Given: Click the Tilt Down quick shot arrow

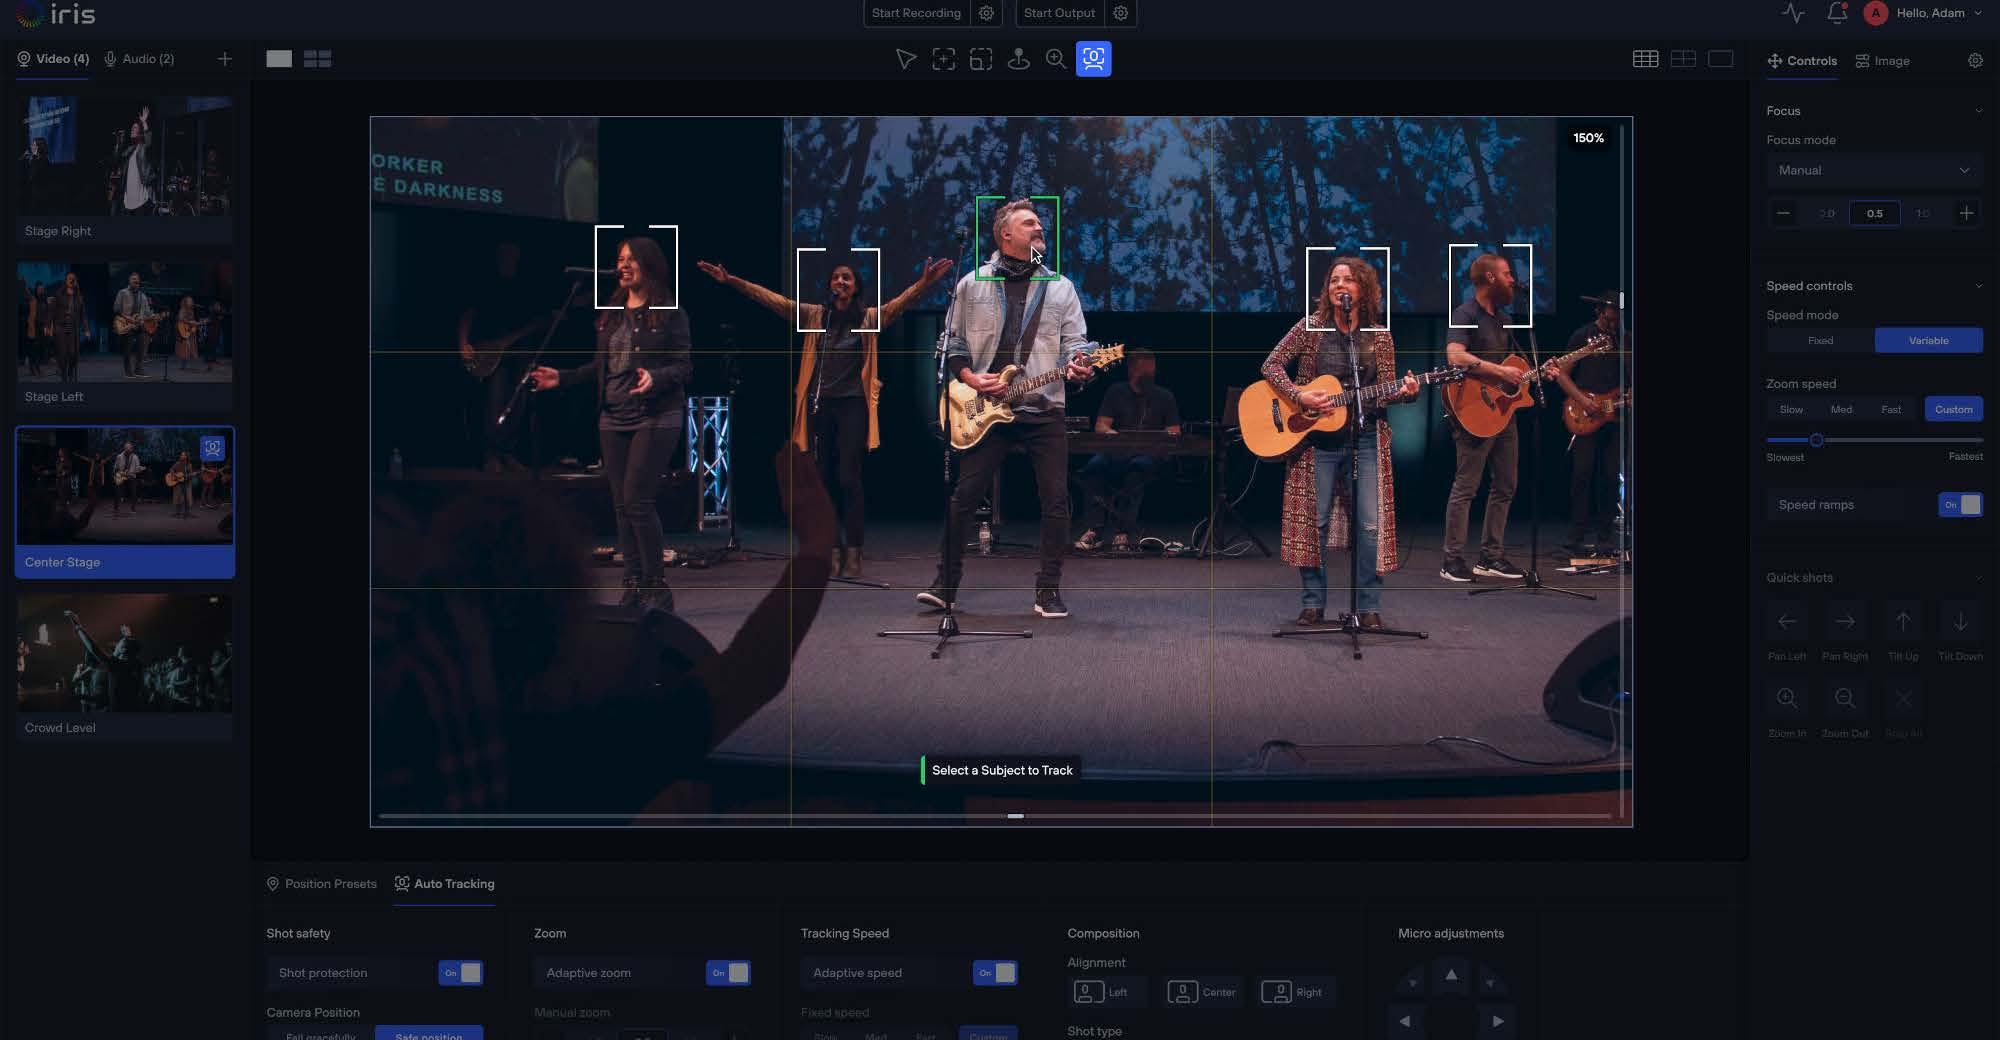Looking at the screenshot, I should (x=1960, y=622).
